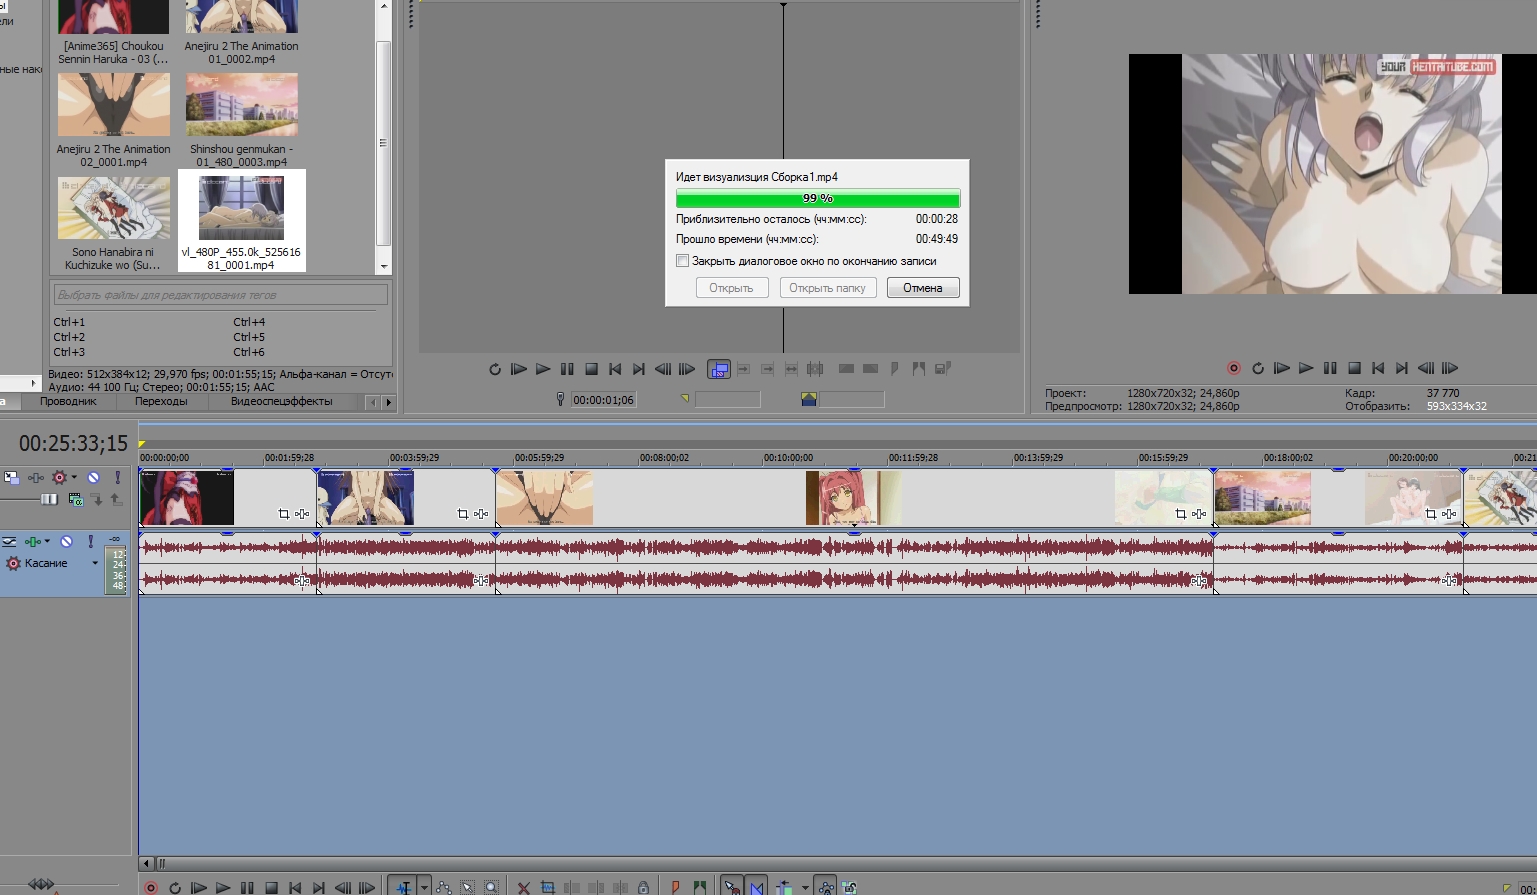Click the Insert region toolbar icon
The image size is (1537, 895).
(x=699, y=887)
